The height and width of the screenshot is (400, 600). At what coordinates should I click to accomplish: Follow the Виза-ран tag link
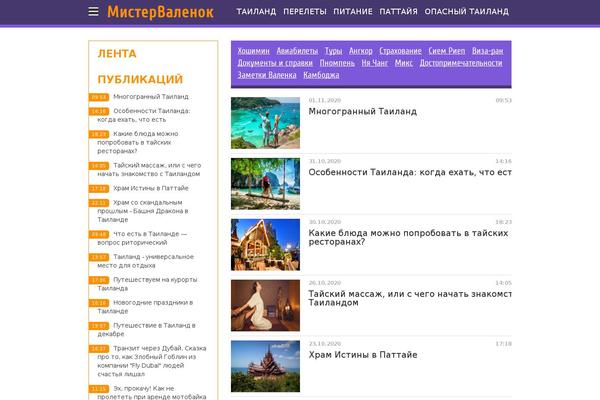[x=488, y=51]
